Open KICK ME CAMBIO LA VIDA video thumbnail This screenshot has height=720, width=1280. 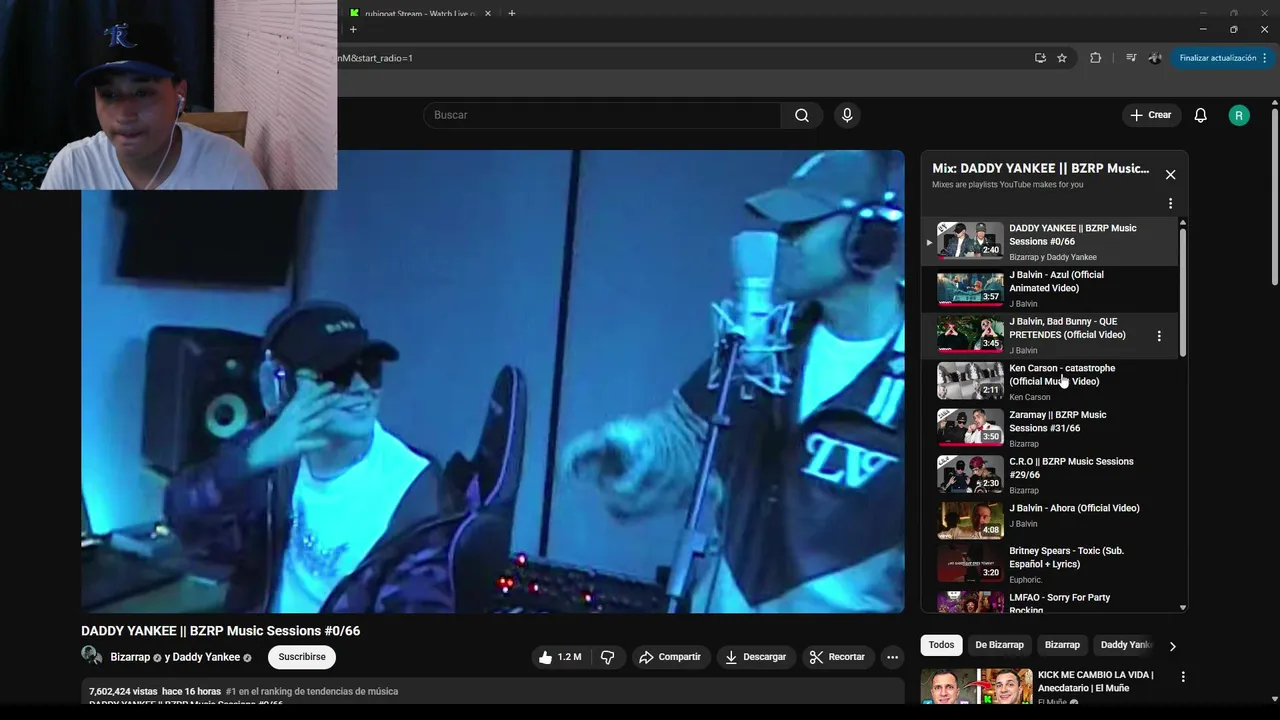[x=976, y=687]
